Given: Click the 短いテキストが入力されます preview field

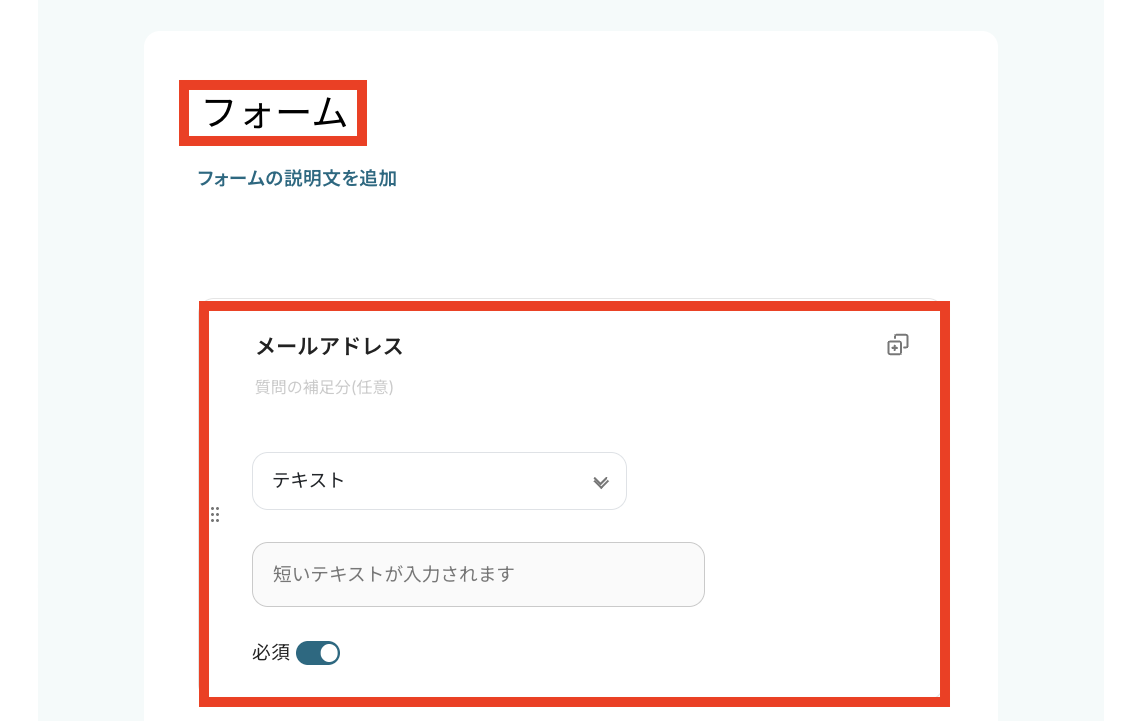Looking at the screenshot, I should click(478, 574).
